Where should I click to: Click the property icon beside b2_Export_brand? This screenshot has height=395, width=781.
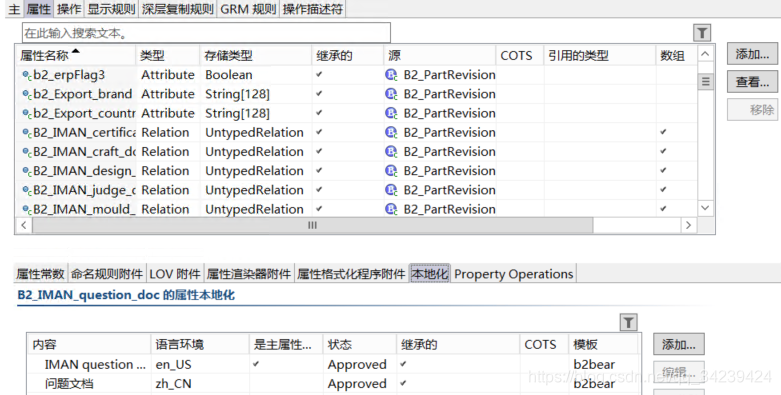27,94
